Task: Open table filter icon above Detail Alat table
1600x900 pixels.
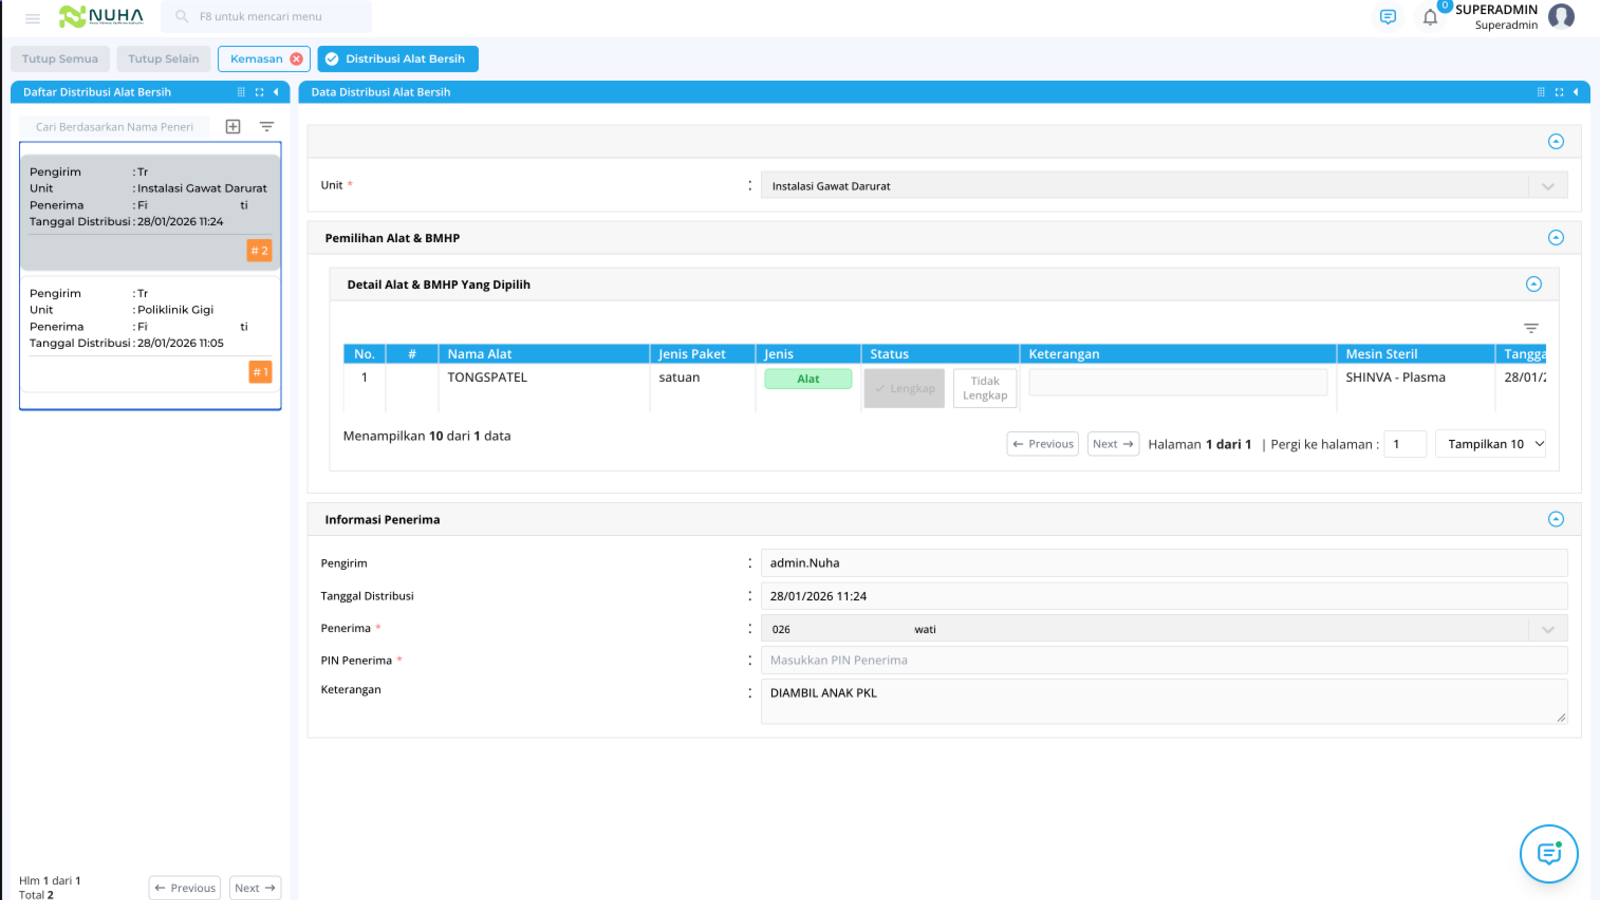Action: point(1531,328)
